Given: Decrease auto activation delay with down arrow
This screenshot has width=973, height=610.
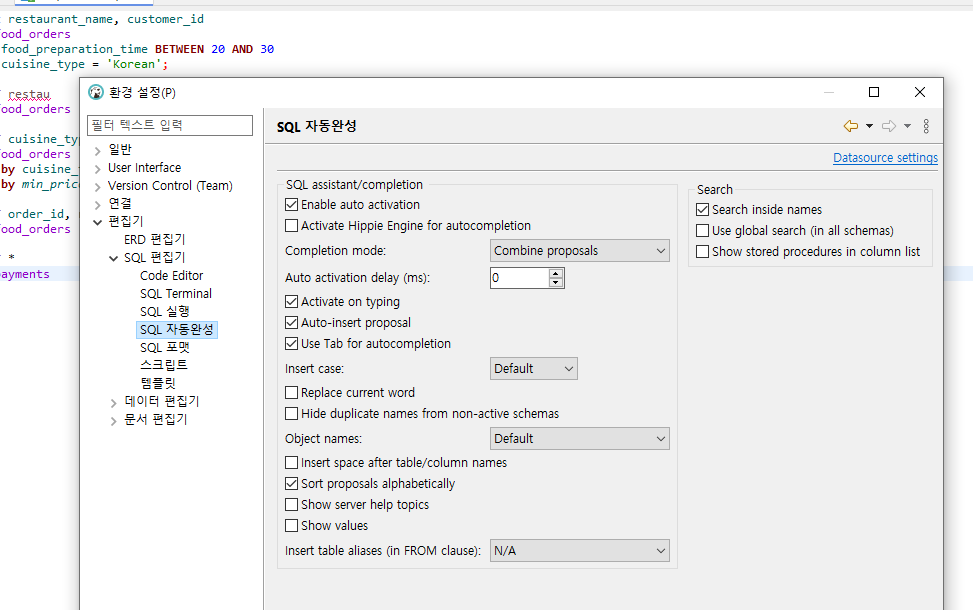Looking at the screenshot, I should 556,283.
